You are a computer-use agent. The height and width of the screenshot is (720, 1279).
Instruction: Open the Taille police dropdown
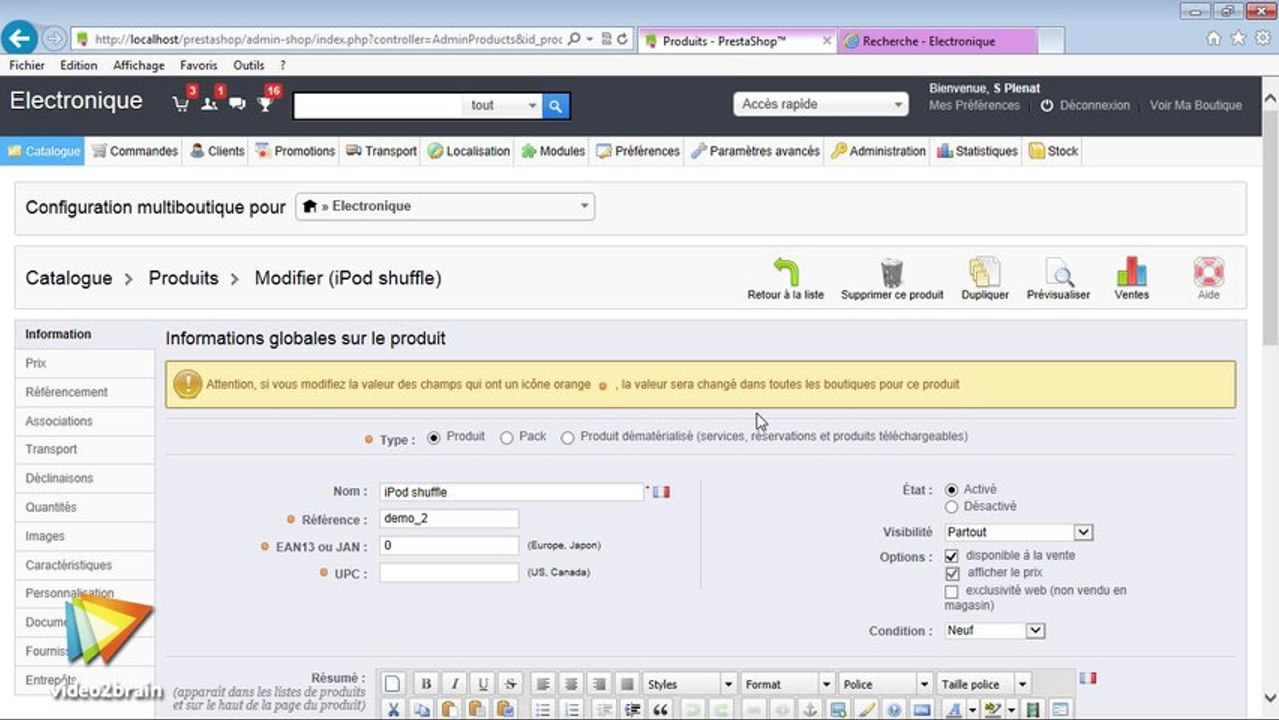click(x=983, y=684)
